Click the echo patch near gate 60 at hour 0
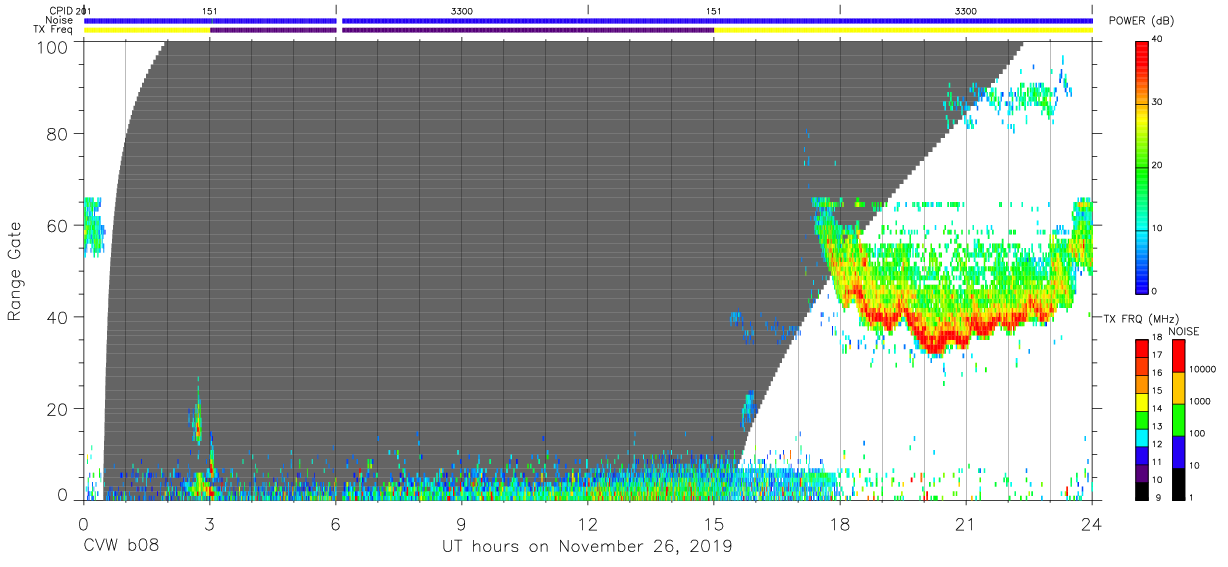 (x=92, y=226)
